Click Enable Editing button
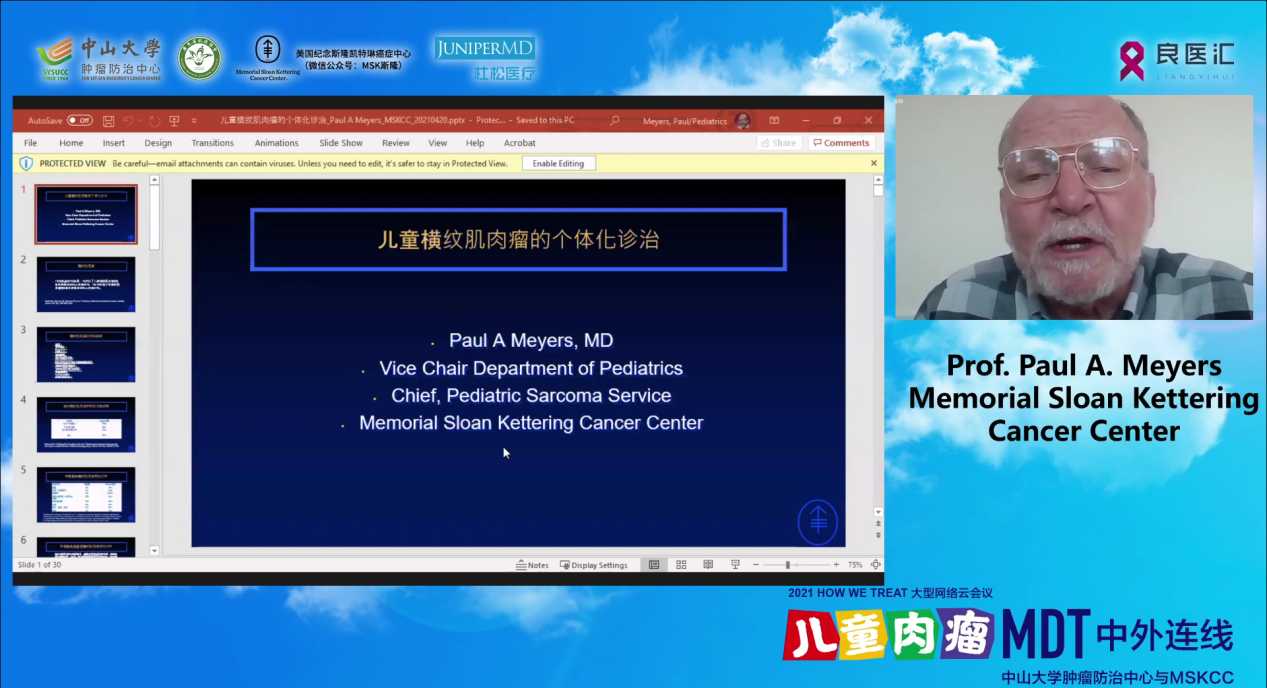Image resolution: width=1267 pixels, height=688 pixels. pyautogui.click(x=559, y=163)
